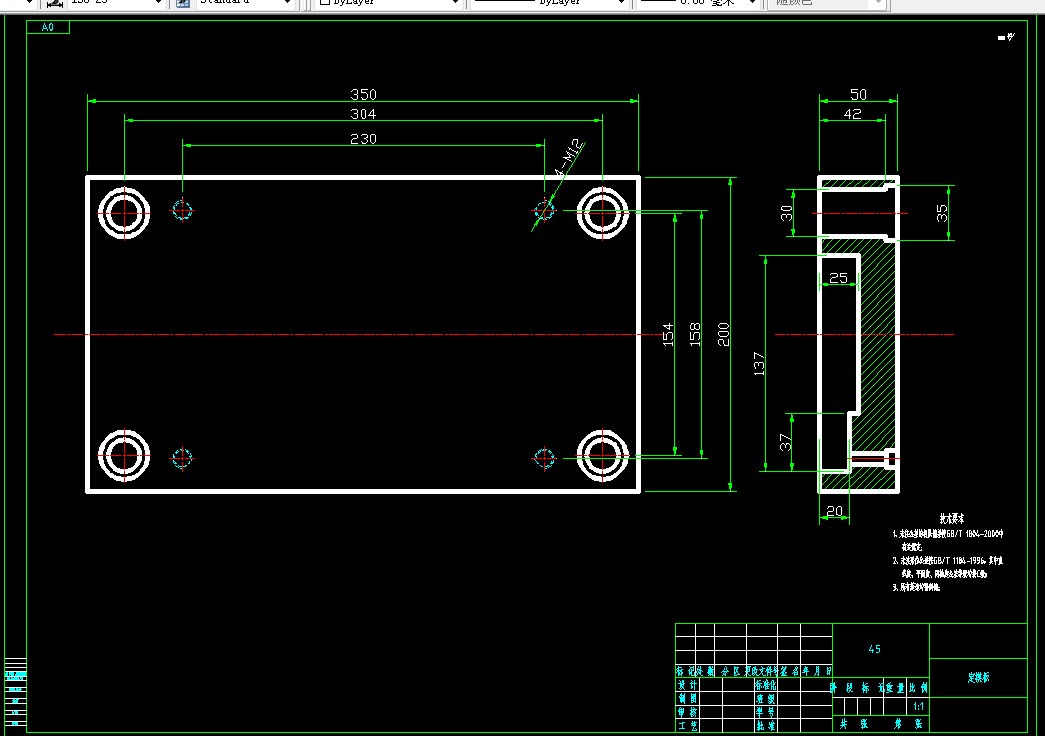Screen dimensions: 1045x736
Task: Select the 35 dimension in section view
Action: pos(942,213)
